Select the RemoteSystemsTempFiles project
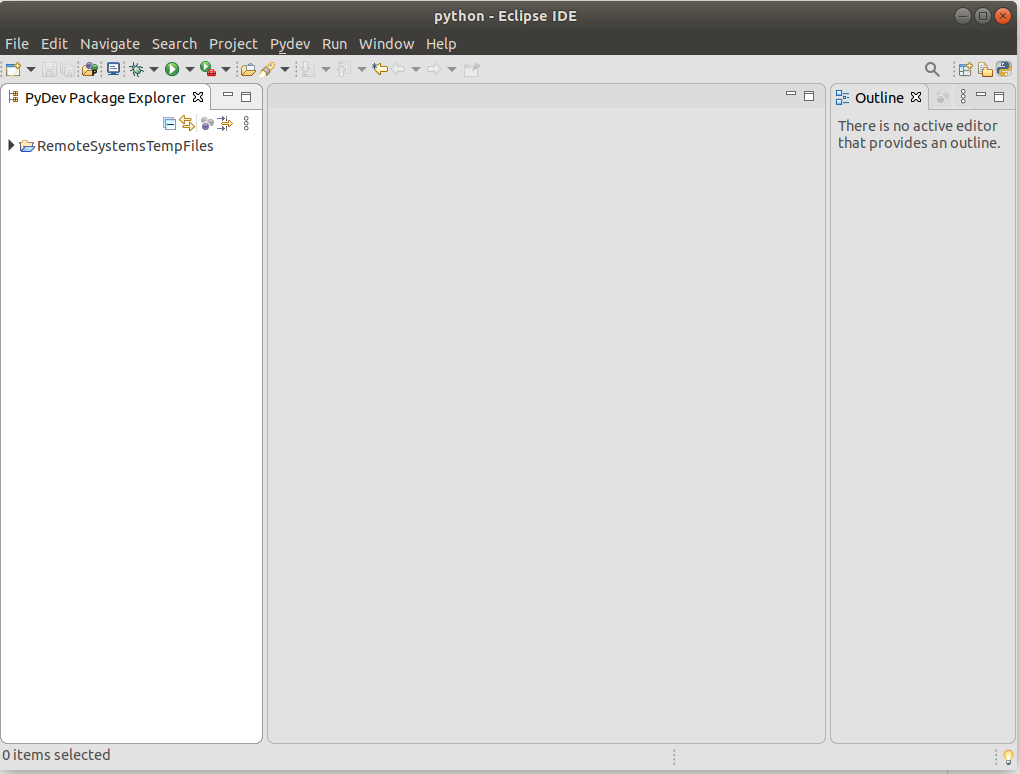Viewport: 1020px width, 774px height. 125,146
